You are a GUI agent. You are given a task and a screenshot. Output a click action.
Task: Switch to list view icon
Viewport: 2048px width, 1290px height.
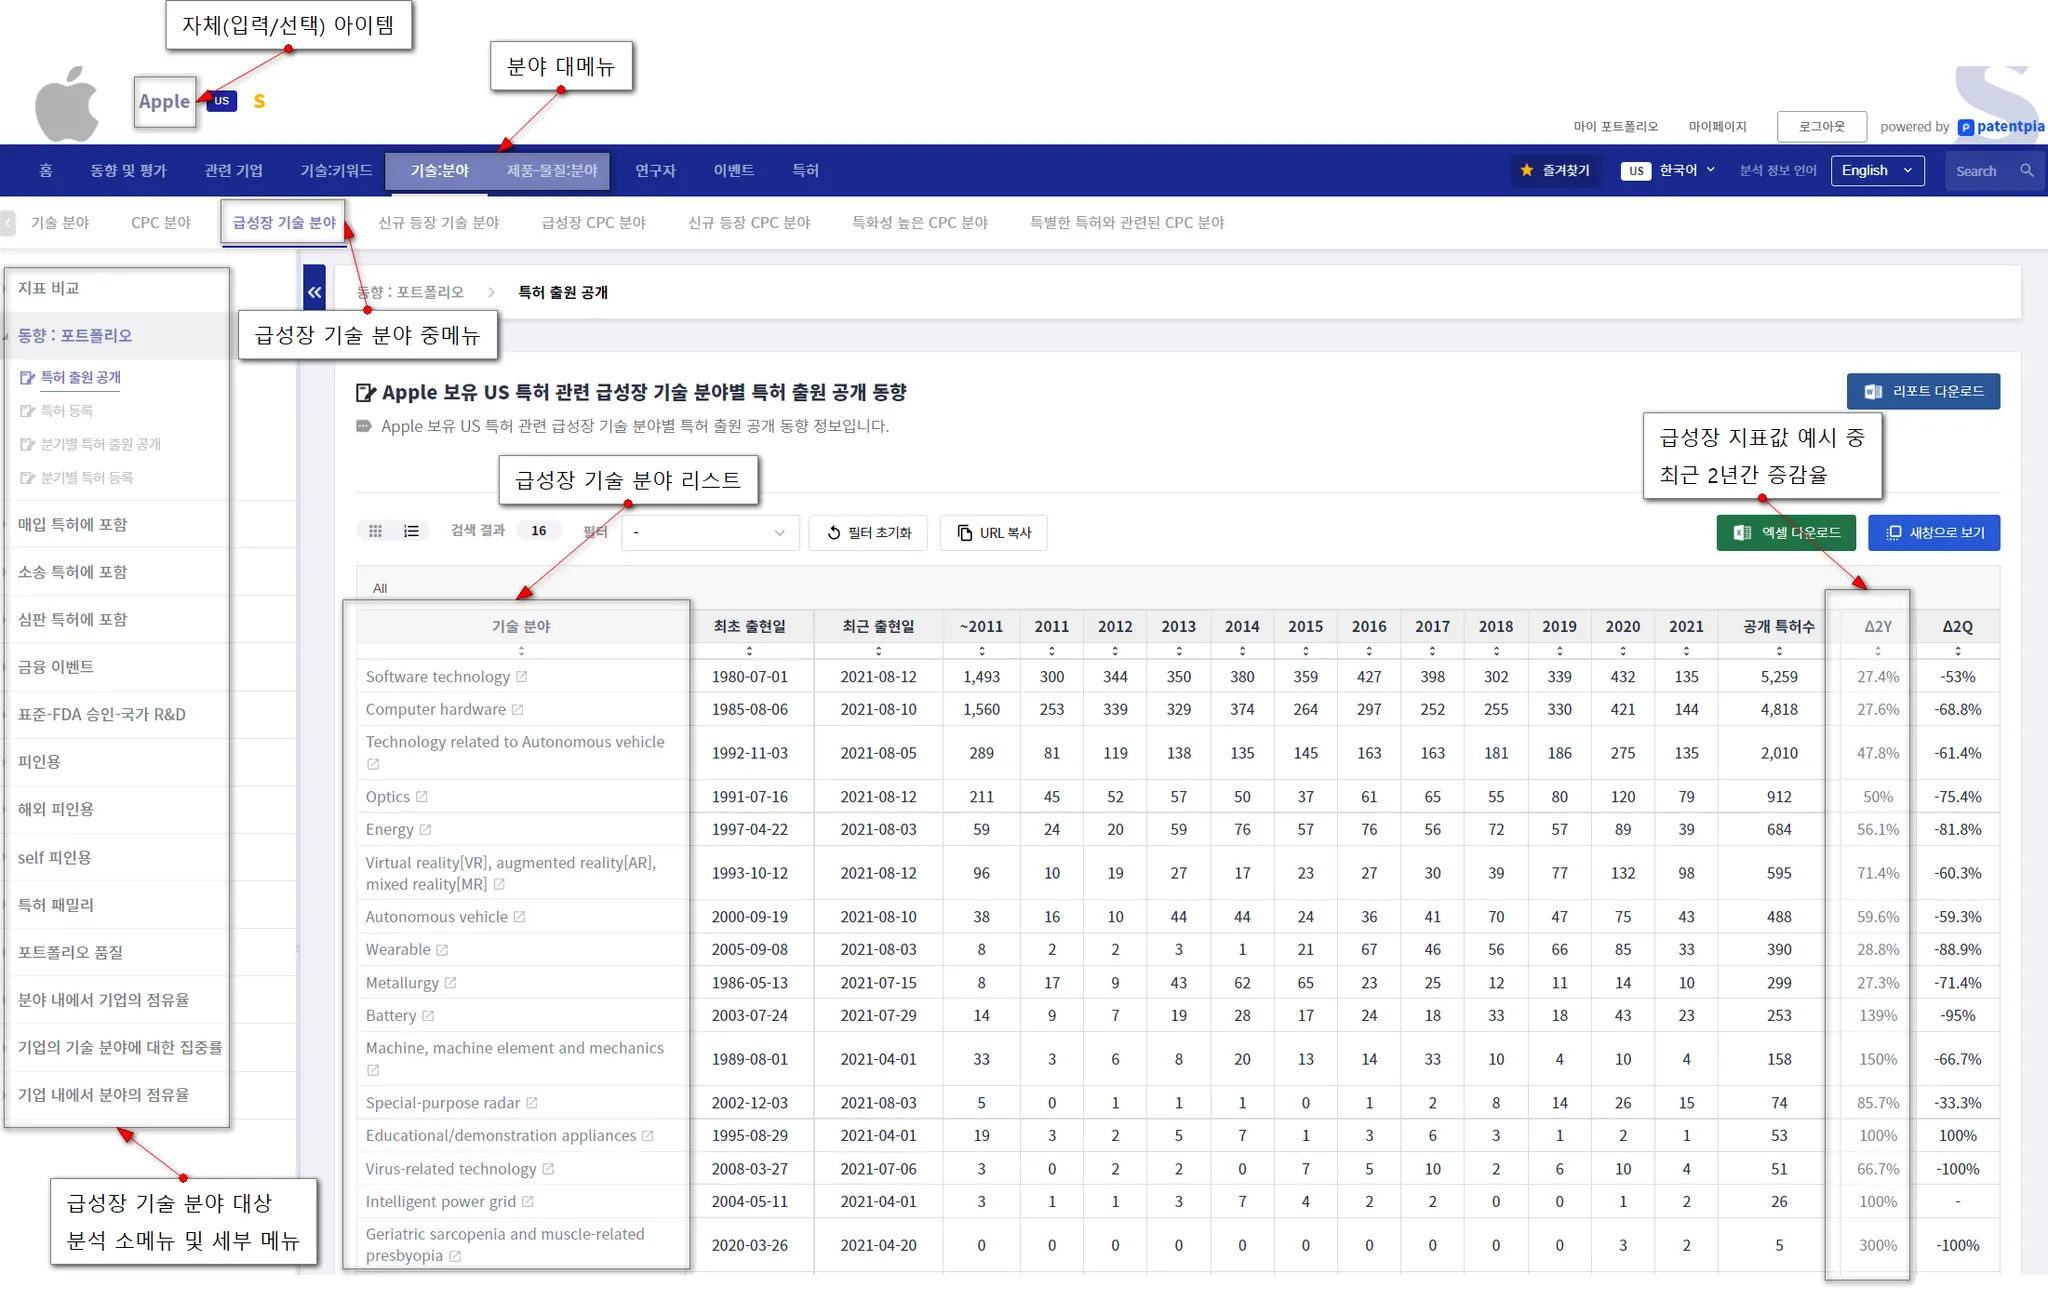point(411,531)
